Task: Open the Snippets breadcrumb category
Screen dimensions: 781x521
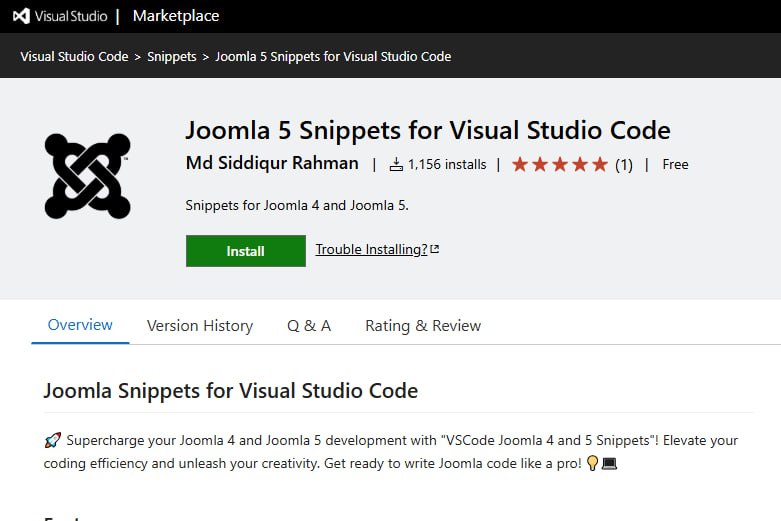Action: [x=172, y=56]
